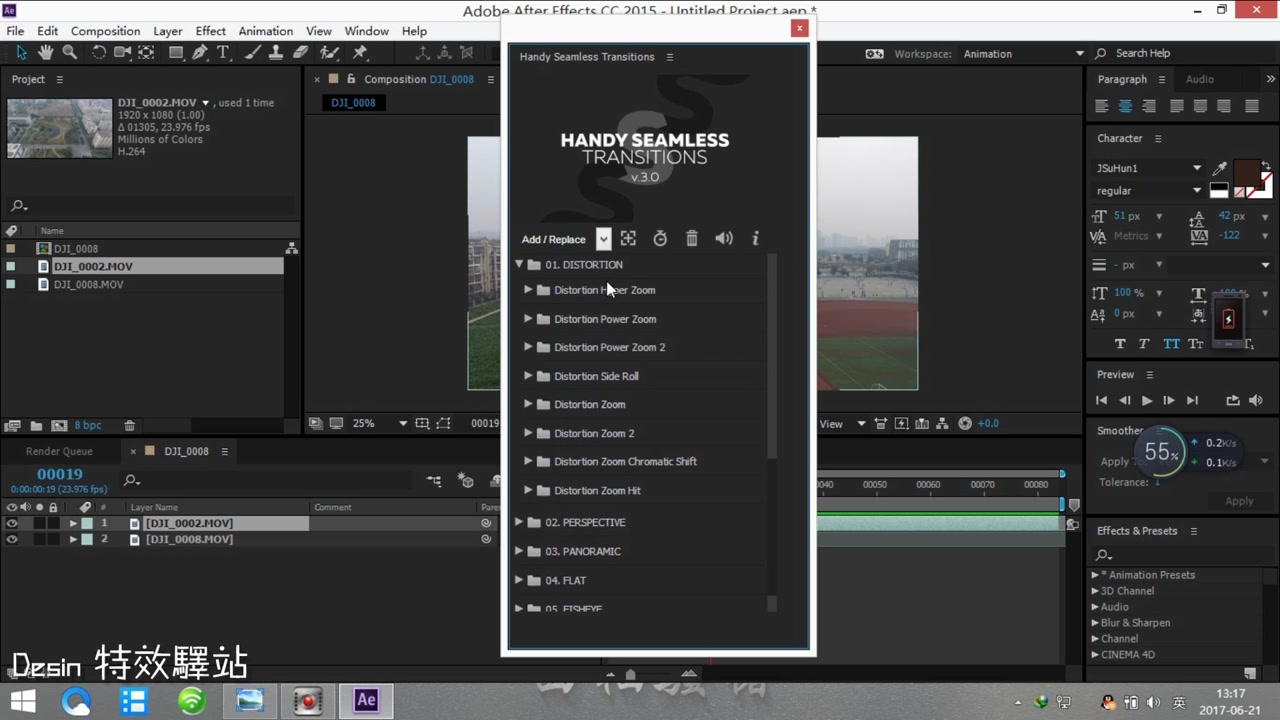
Task: Select the Pen tool
Action: click(x=200, y=52)
